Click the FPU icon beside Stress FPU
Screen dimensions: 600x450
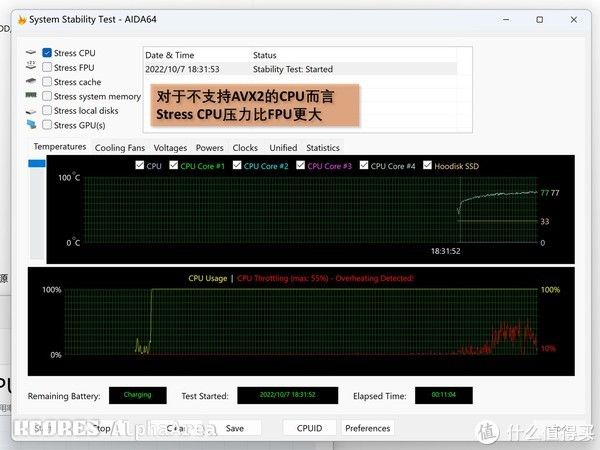click(x=32, y=67)
